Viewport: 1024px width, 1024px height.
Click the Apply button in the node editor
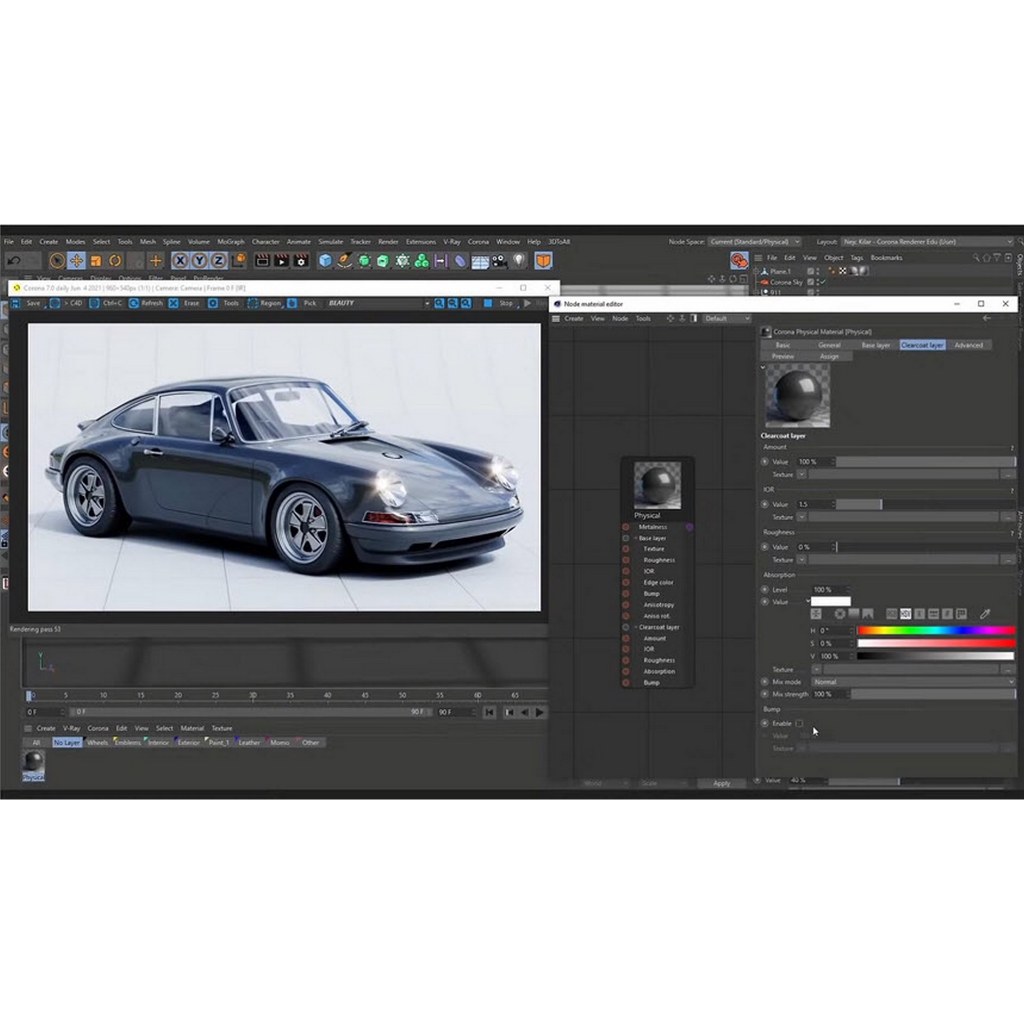[722, 784]
